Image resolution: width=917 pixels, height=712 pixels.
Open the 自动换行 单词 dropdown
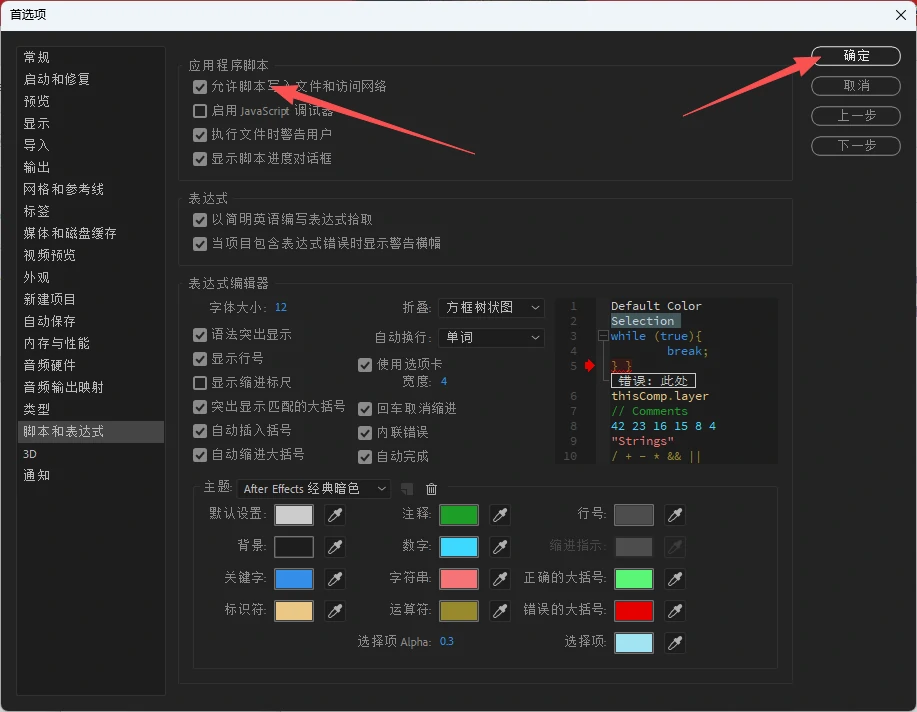[491, 338]
